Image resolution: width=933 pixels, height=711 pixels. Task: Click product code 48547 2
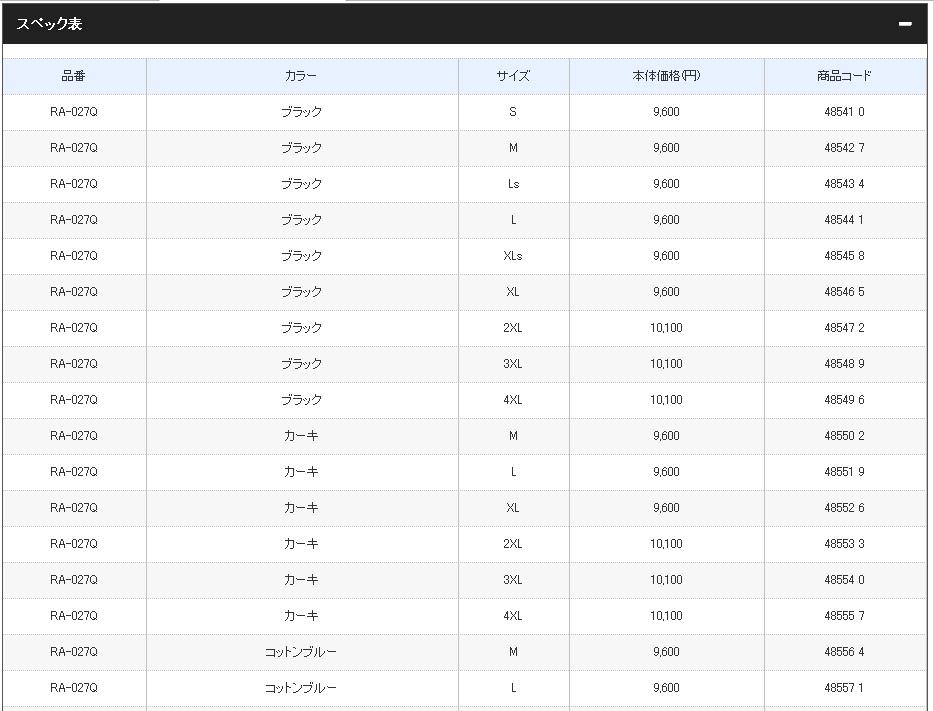[x=844, y=328]
